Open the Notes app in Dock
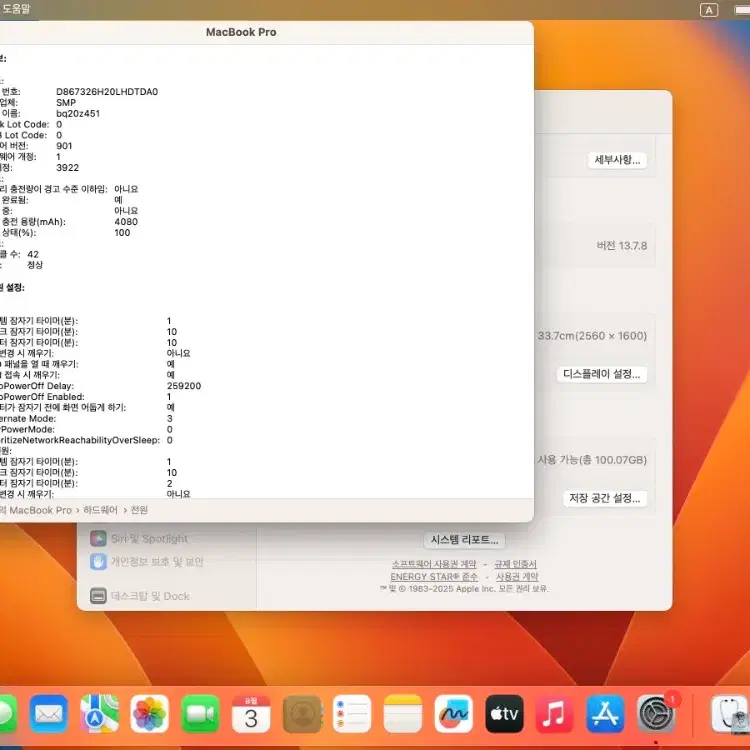Viewport: 750px width, 750px height. click(403, 714)
